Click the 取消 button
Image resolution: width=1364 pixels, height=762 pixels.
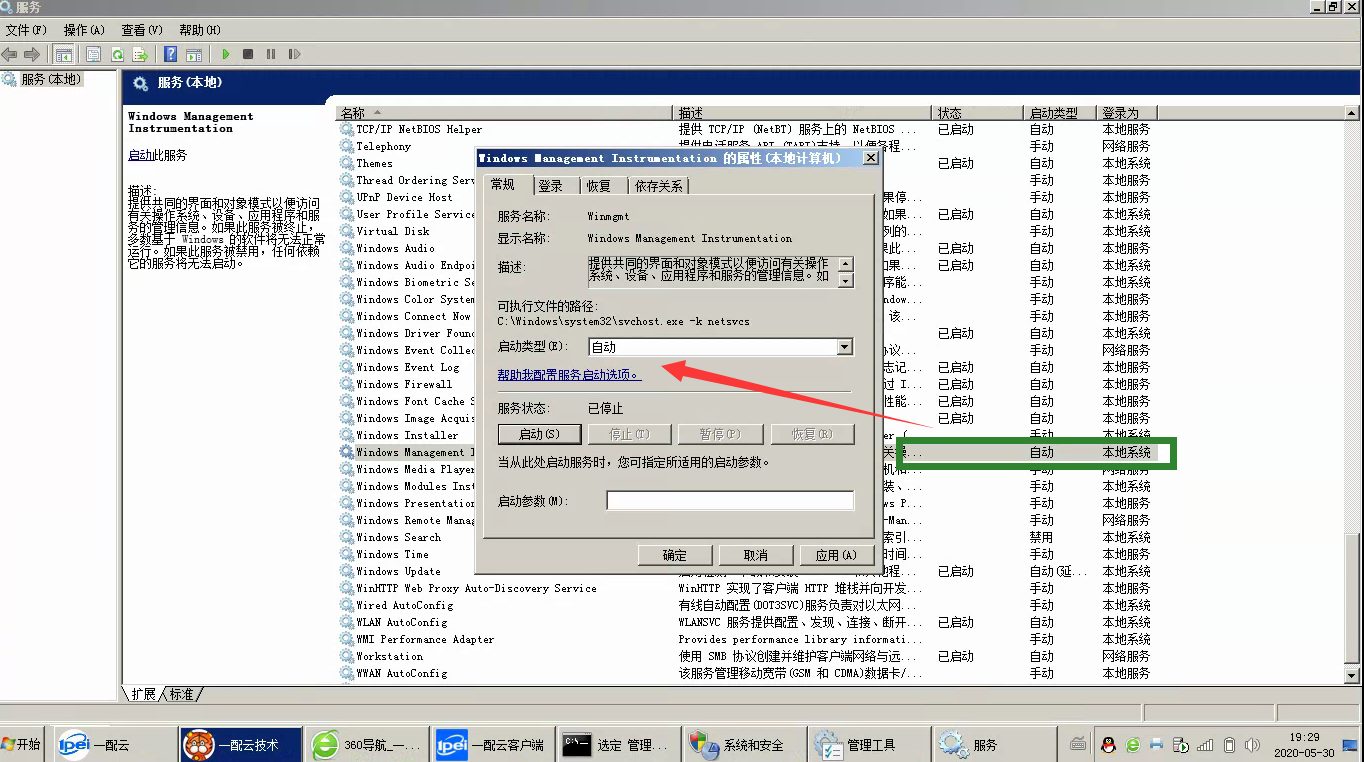(756, 555)
